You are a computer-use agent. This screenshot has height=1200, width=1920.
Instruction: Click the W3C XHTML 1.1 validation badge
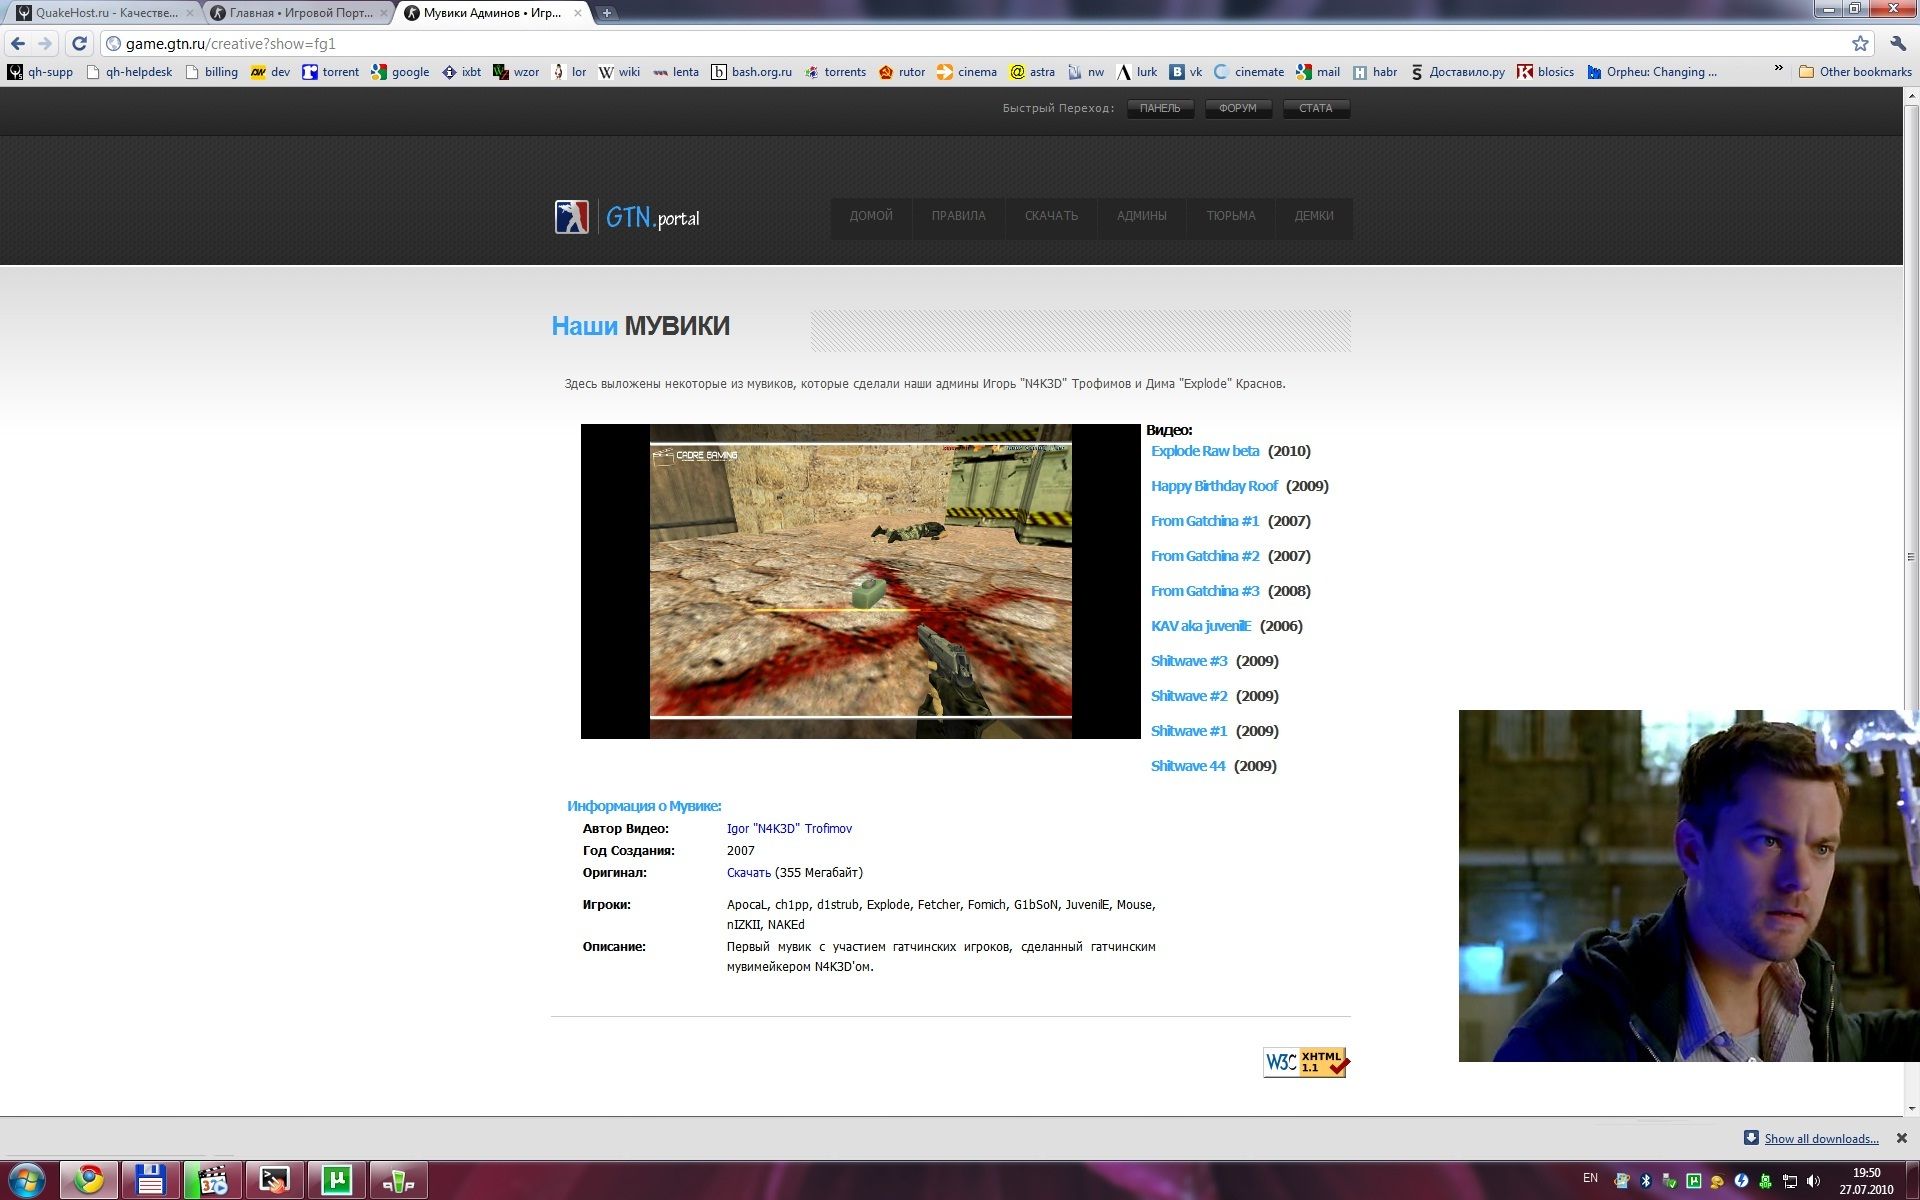[1306, 1062]
